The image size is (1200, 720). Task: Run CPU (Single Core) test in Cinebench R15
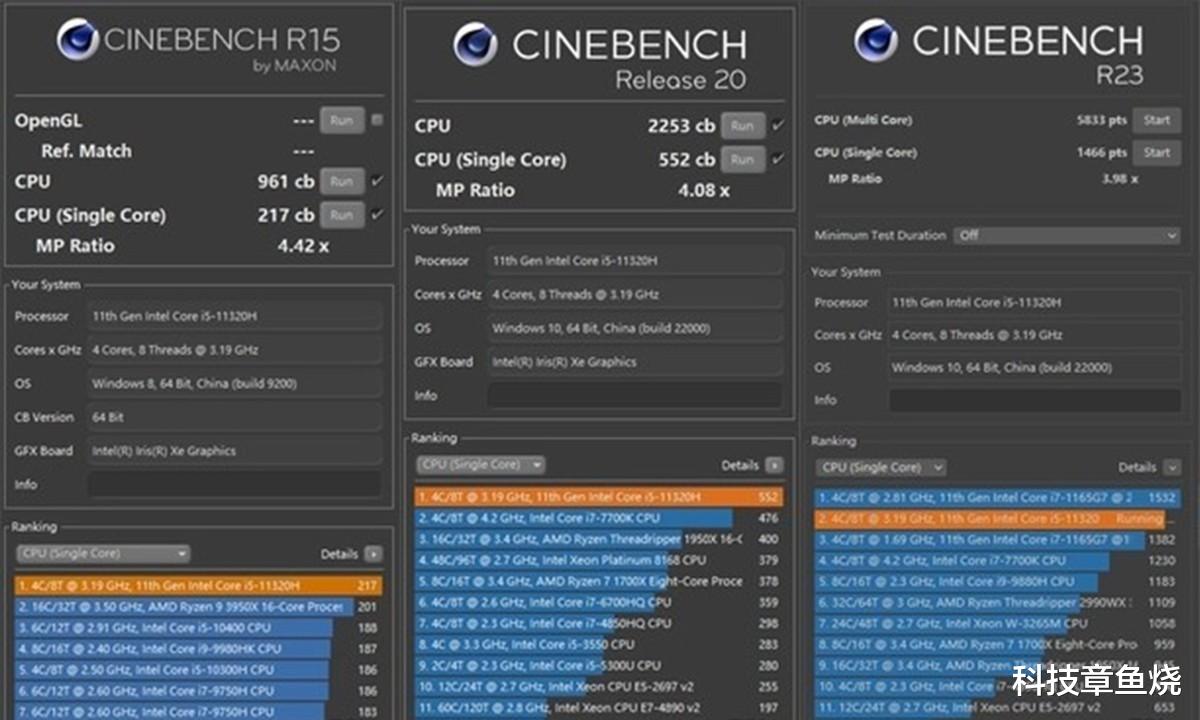point(342,215)
